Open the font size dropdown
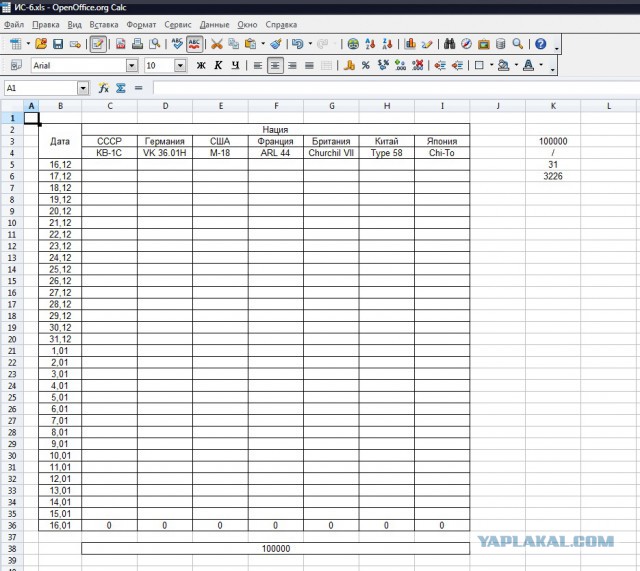Image resolution: width=640 pixels, height=571 pixels. coord(180,65)
